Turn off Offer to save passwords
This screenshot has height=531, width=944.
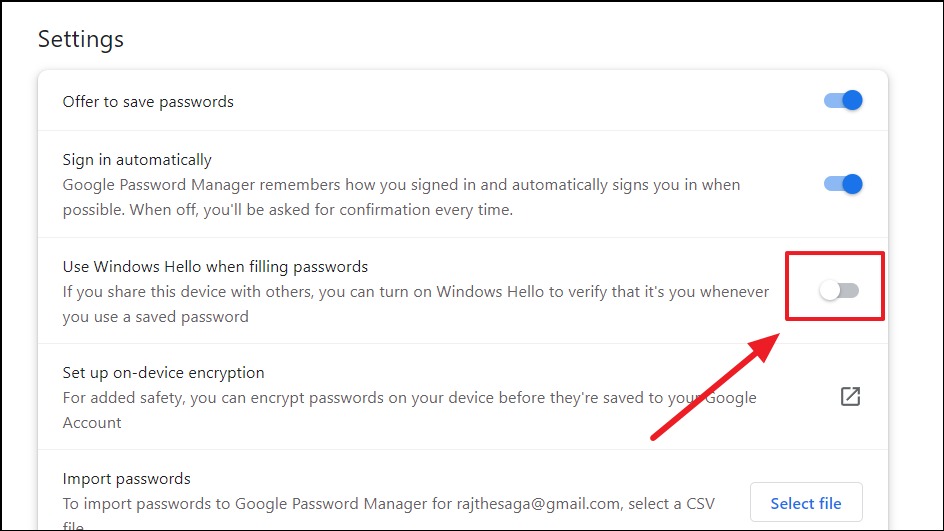coord(843,100)
